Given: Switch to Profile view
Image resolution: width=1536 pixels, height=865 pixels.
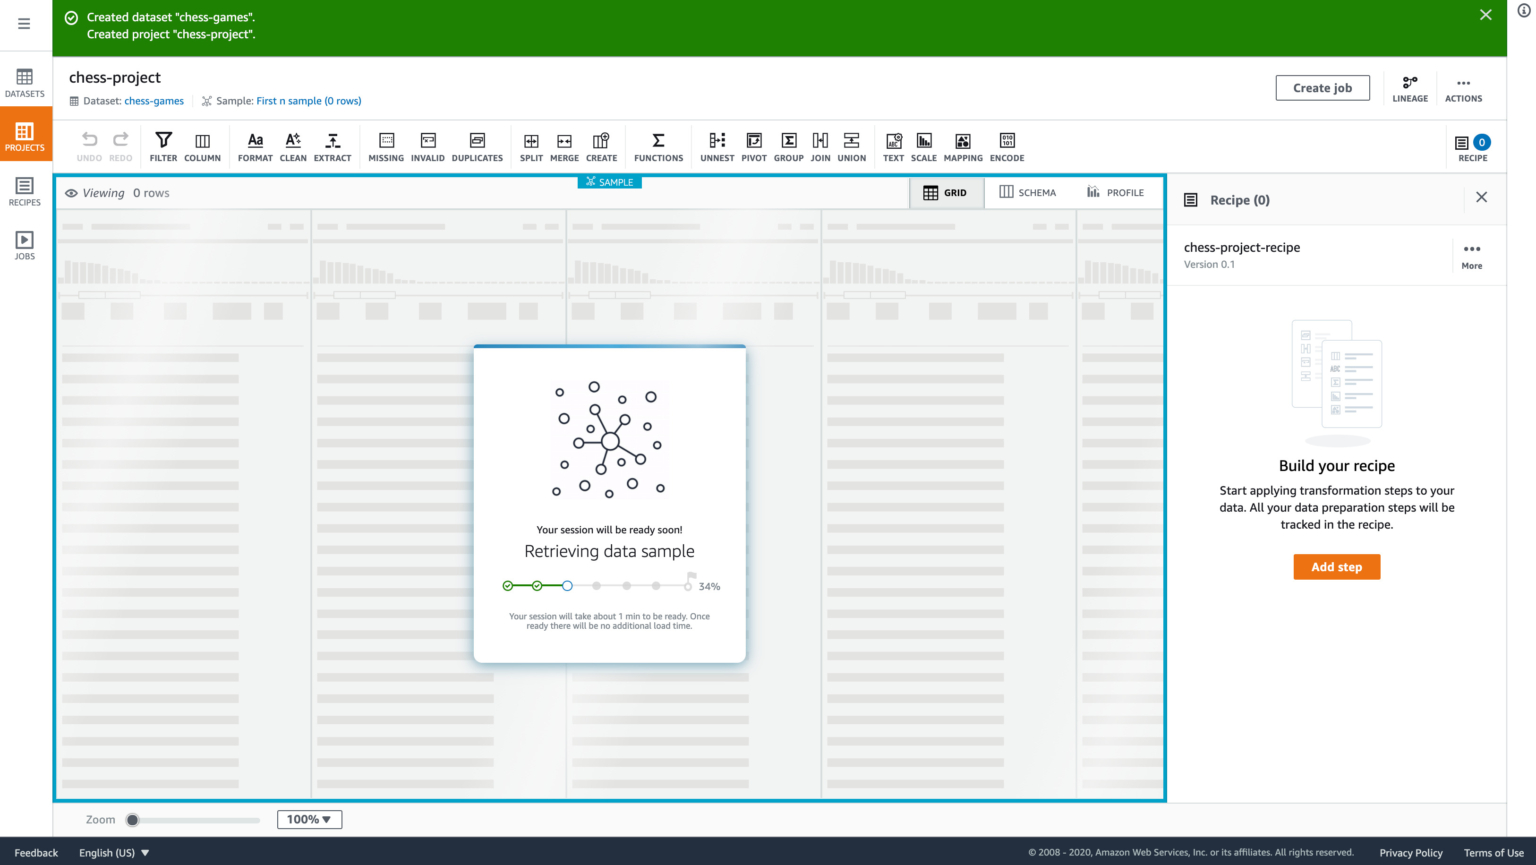Looking at the screenshot, I should [1115, 193].
